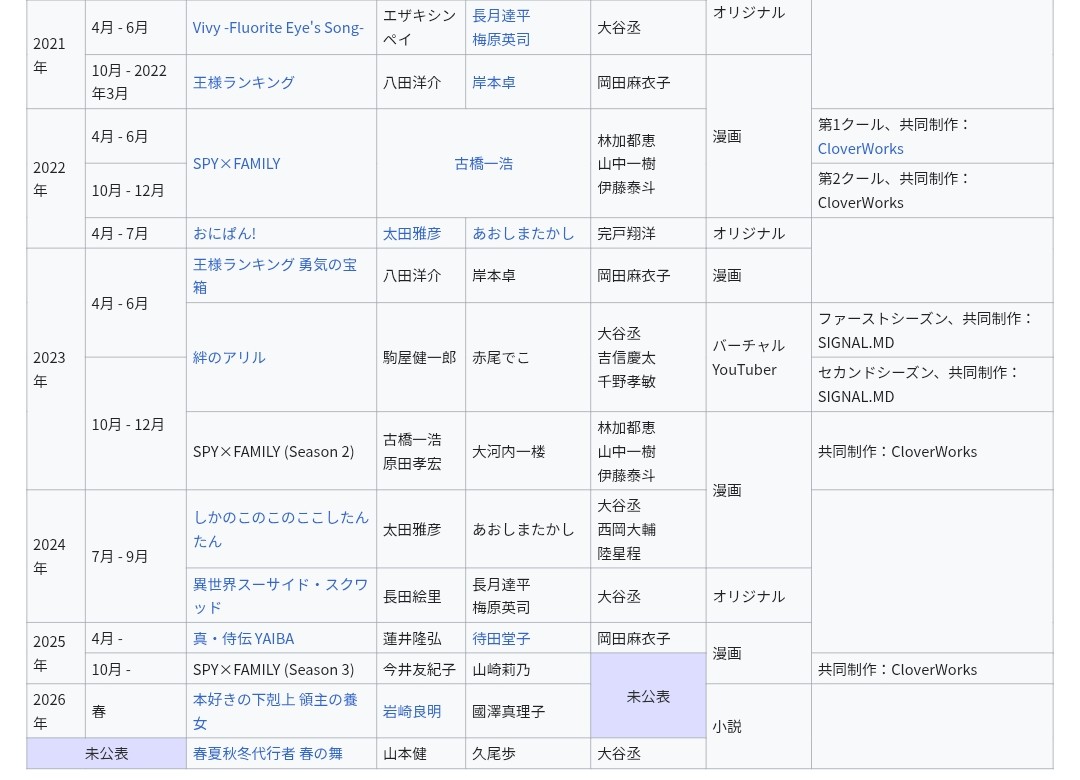
Task: Click the 梅原英司 link in the Vivy row
Action: [x=501, y=39]
